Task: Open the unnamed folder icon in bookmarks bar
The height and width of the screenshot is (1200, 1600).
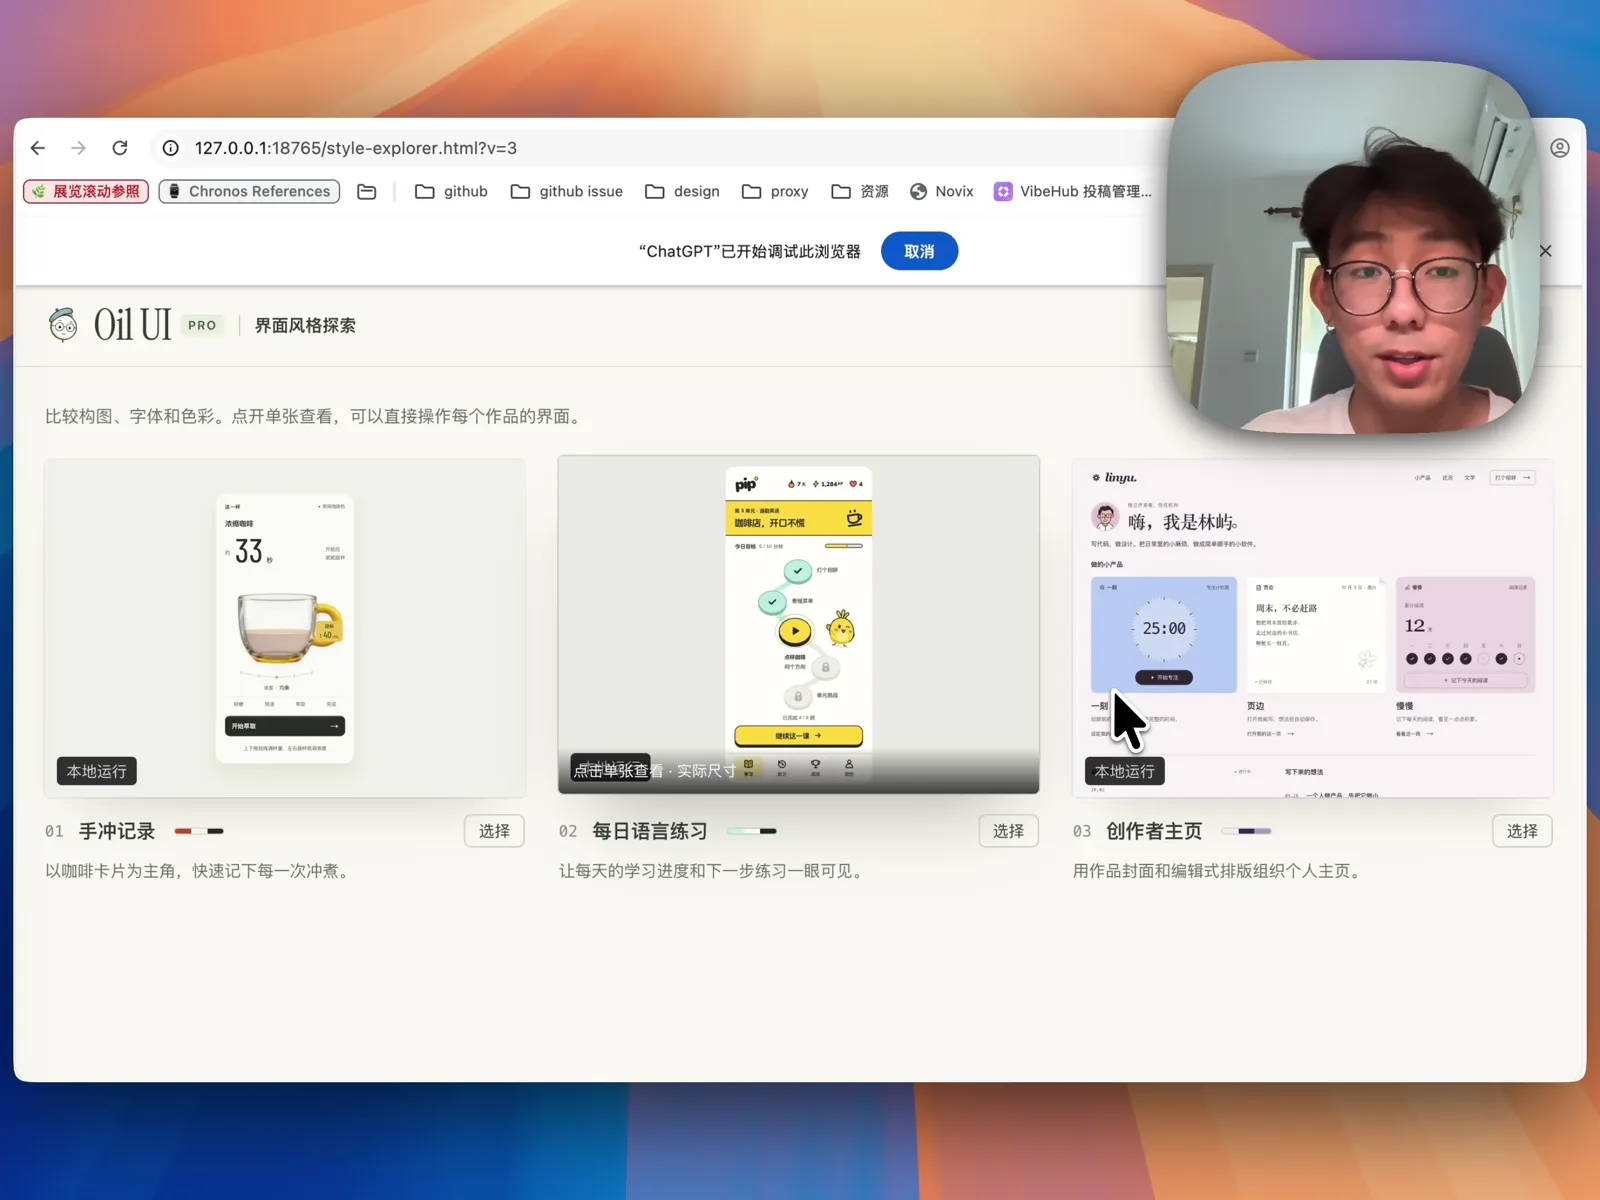Action: [x=367, y=191]
